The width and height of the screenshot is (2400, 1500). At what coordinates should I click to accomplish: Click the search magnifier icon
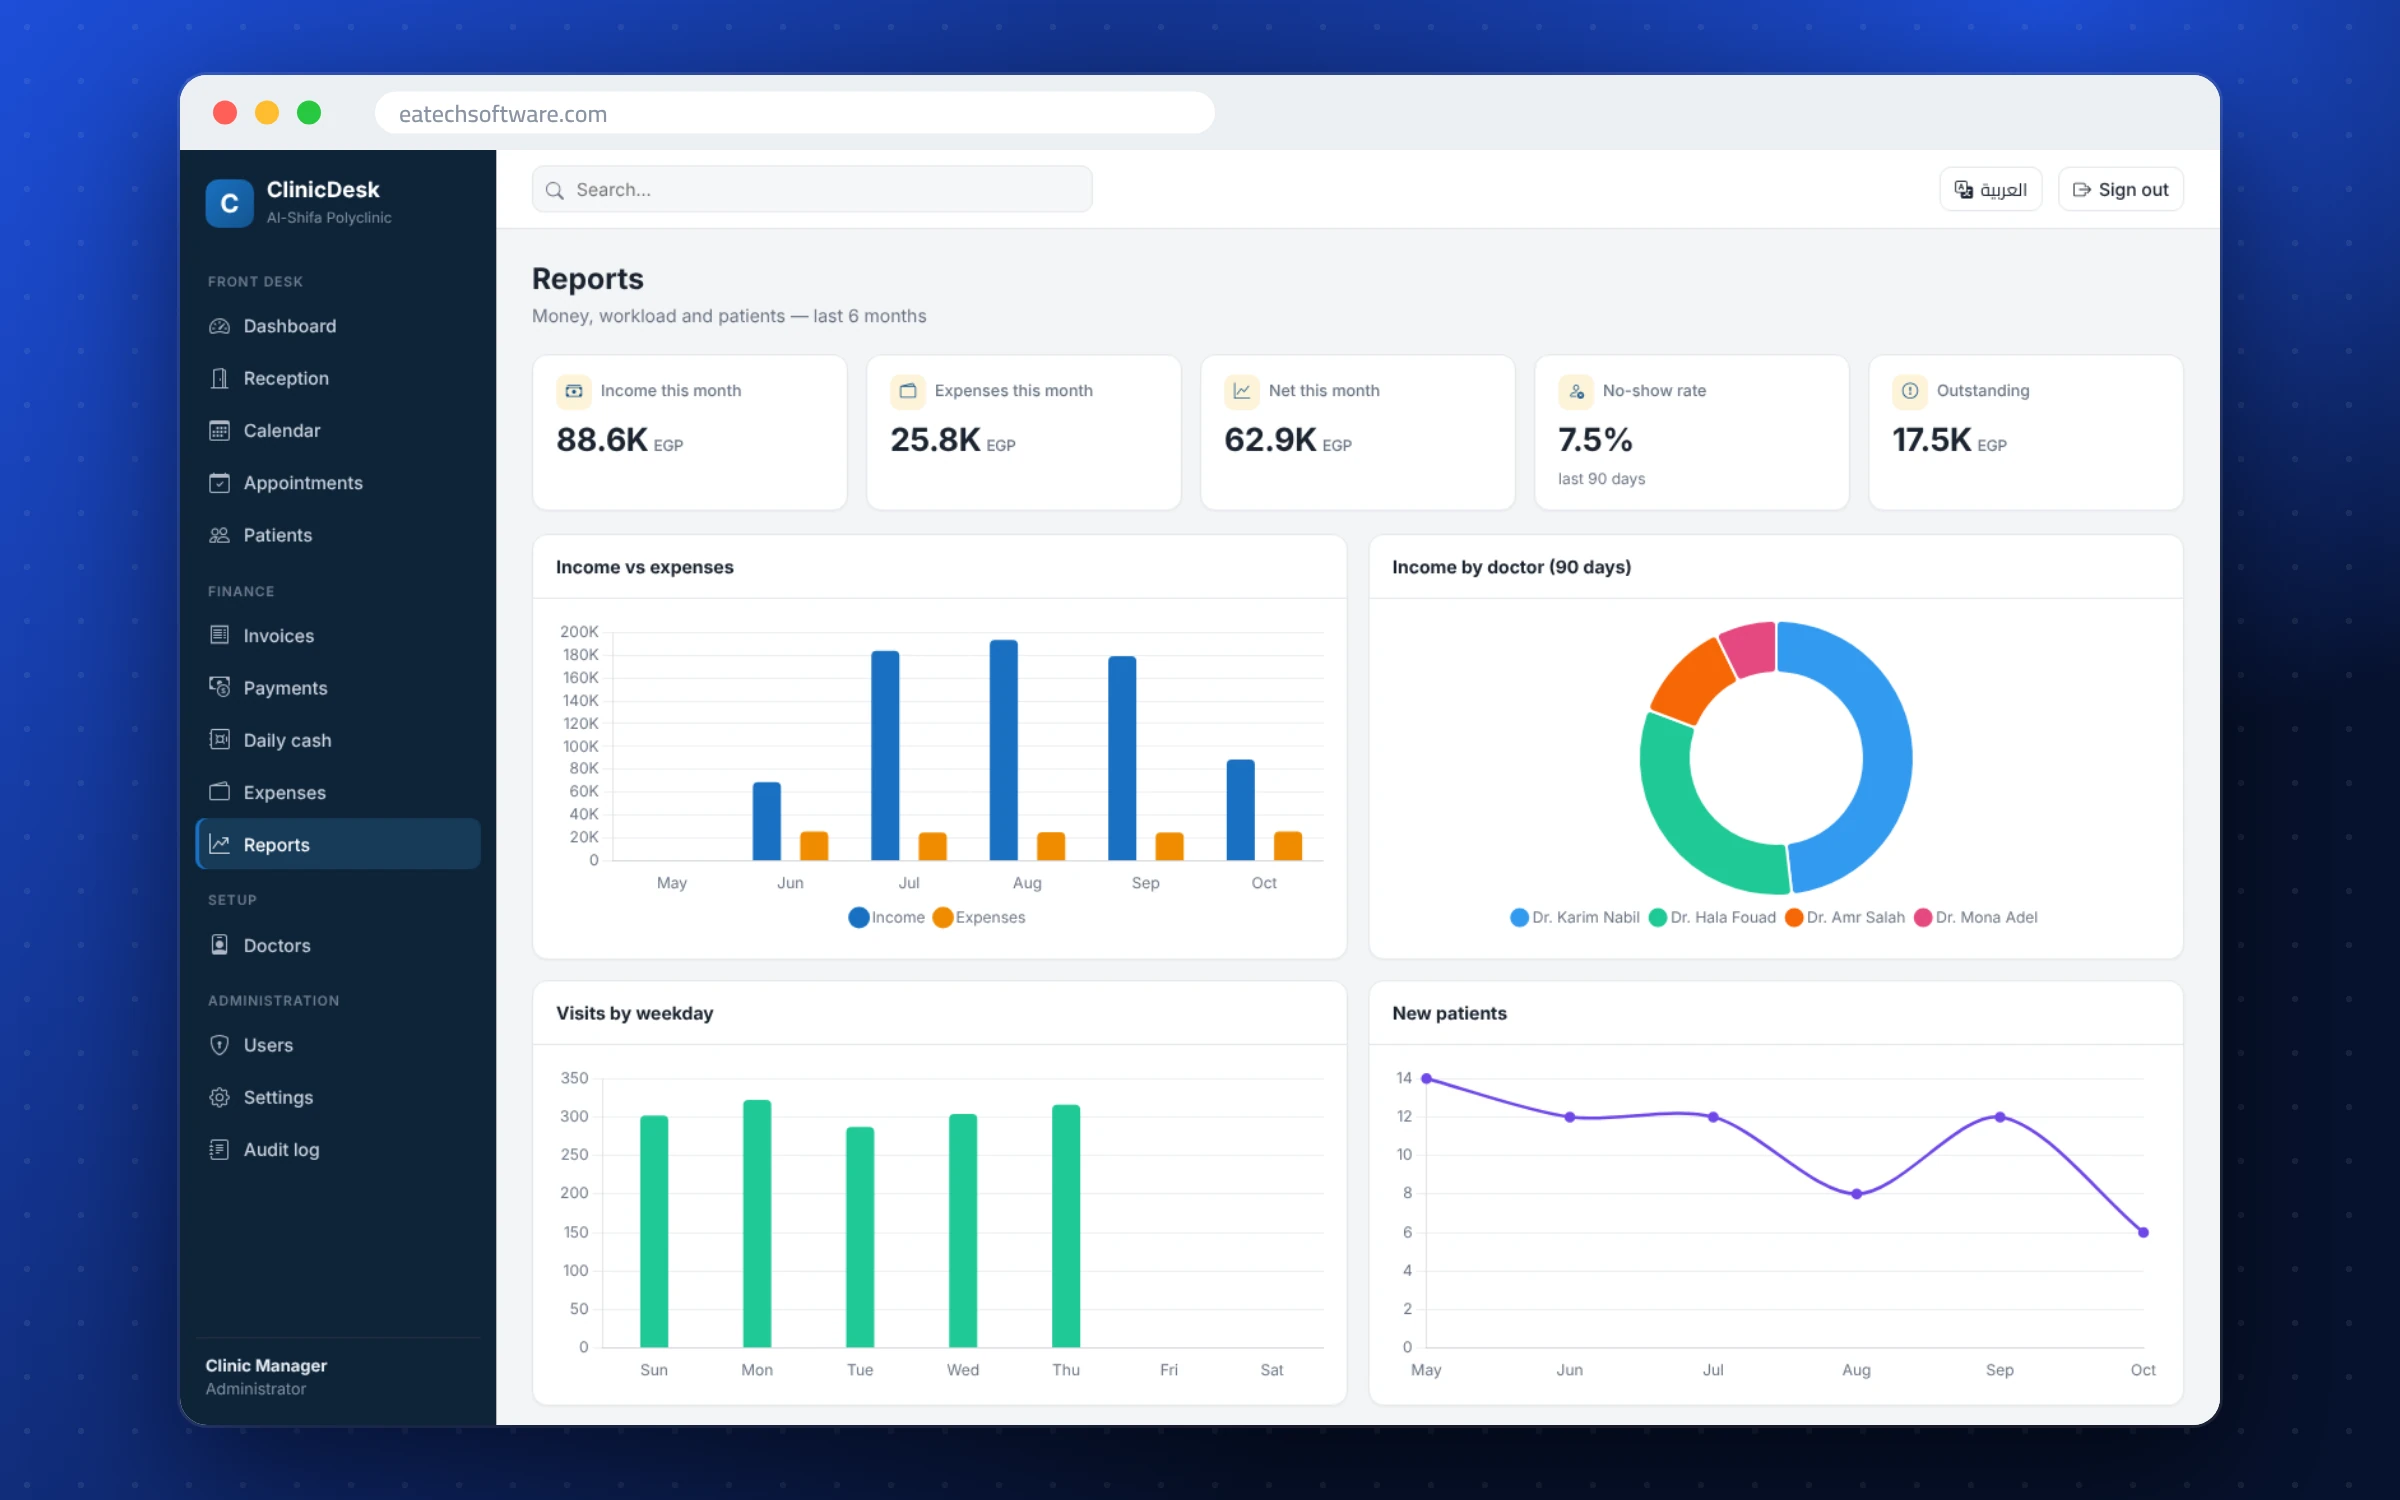[x=554, y=190]
